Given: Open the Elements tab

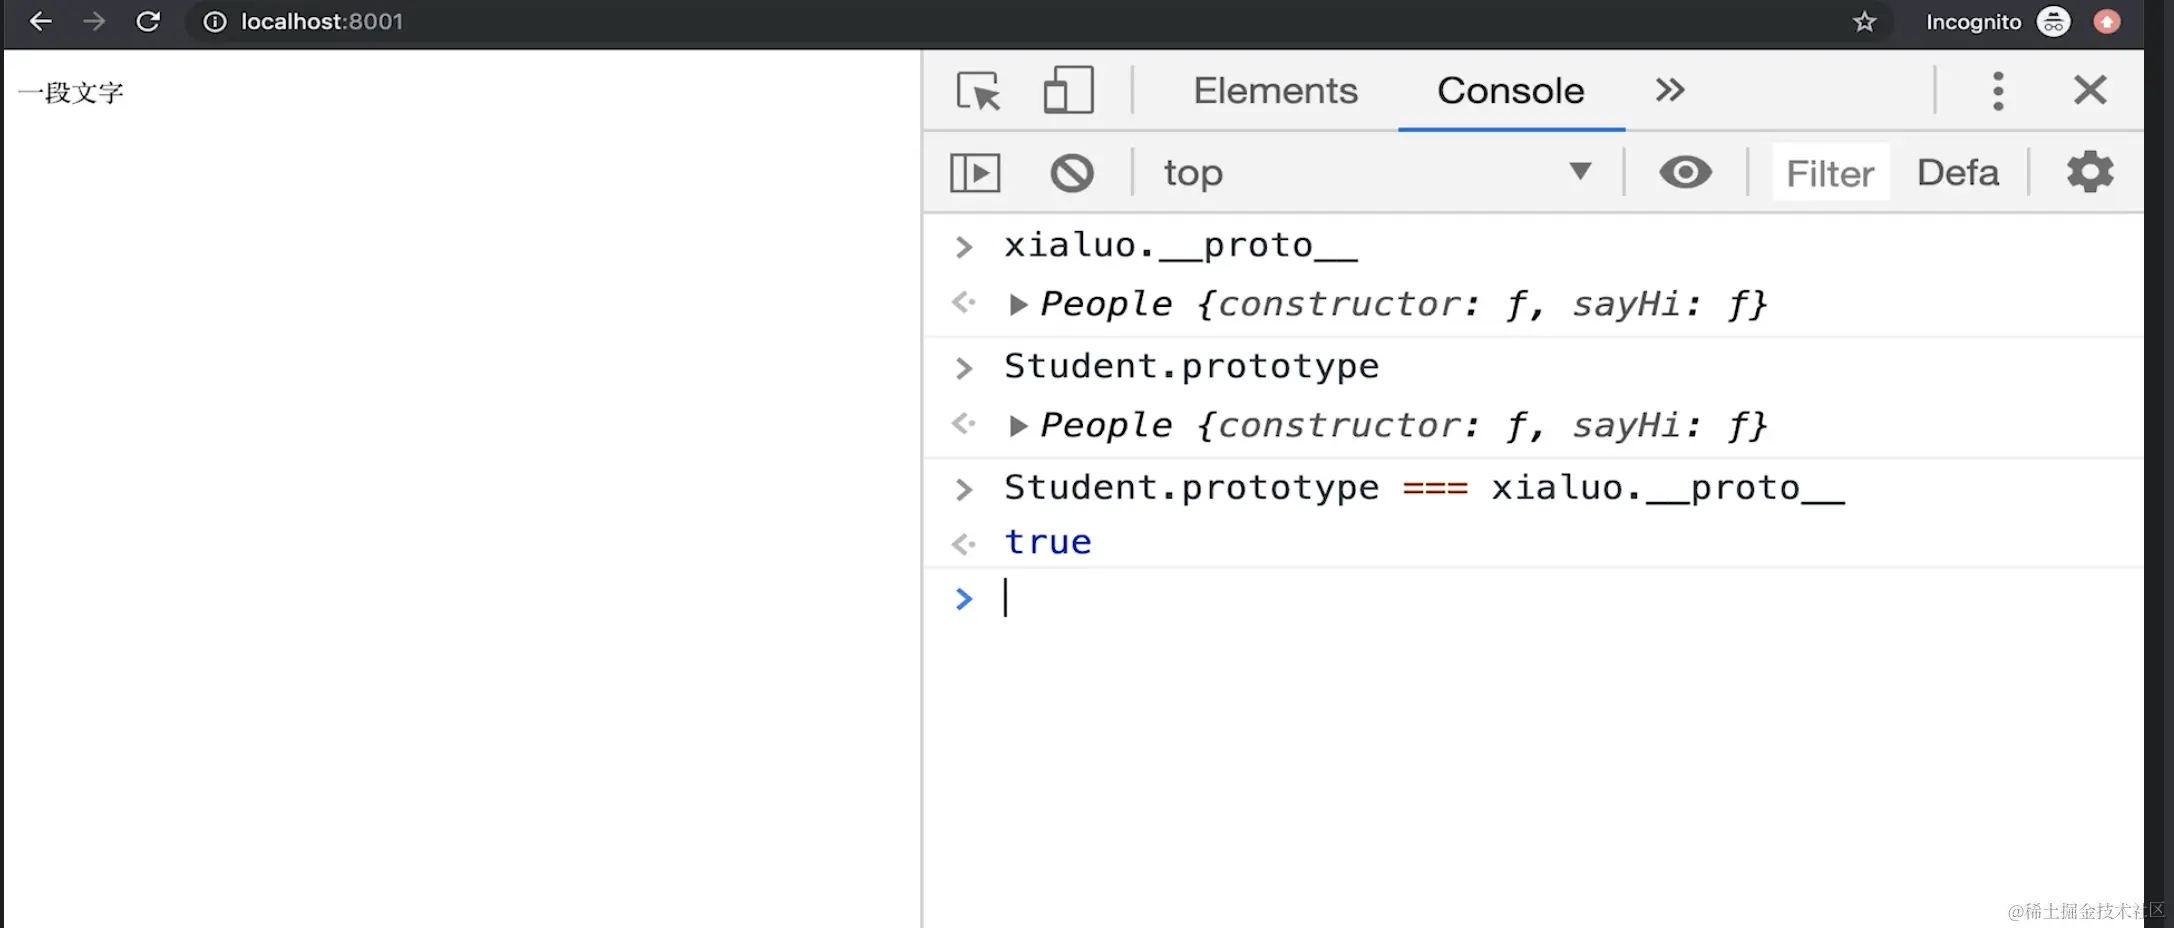Looking at the screenshot, I should [x=1275, y=91].
